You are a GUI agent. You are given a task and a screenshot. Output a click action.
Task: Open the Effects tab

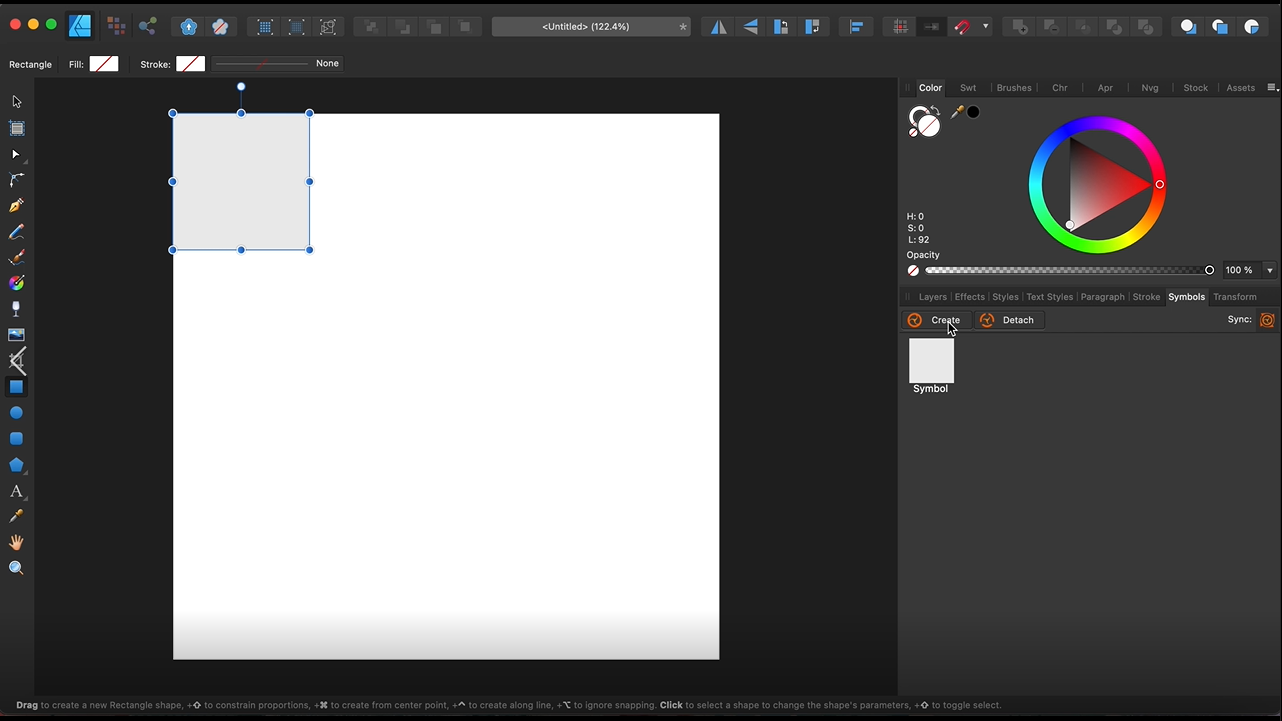[x=970, y=297]
